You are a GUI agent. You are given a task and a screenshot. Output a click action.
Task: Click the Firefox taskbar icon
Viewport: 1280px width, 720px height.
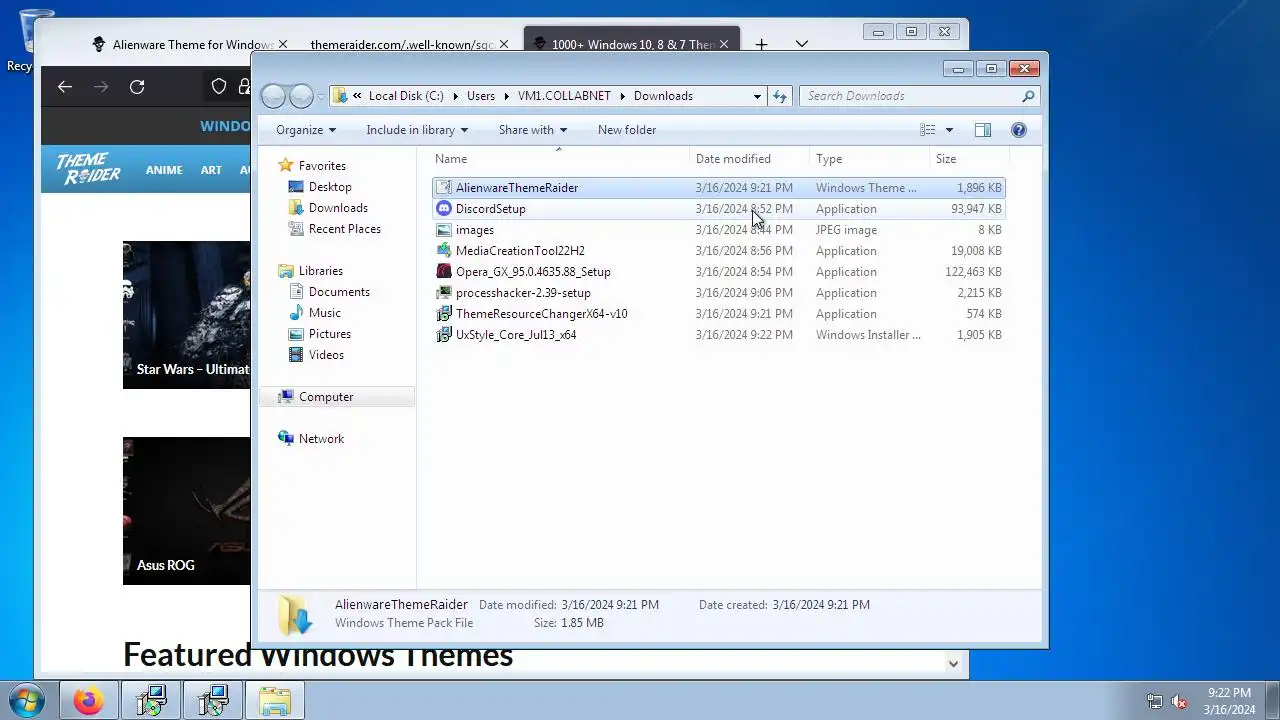coord(88,701)
